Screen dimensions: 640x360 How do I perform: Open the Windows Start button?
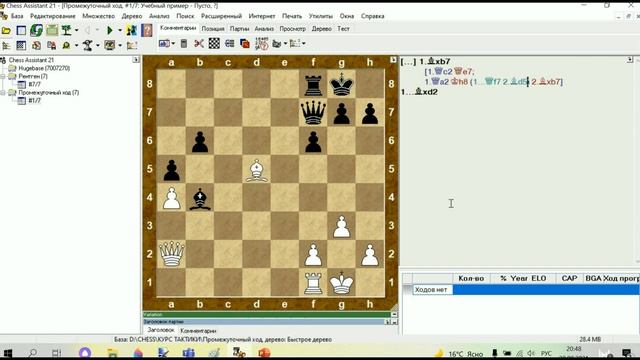point(7,353)
